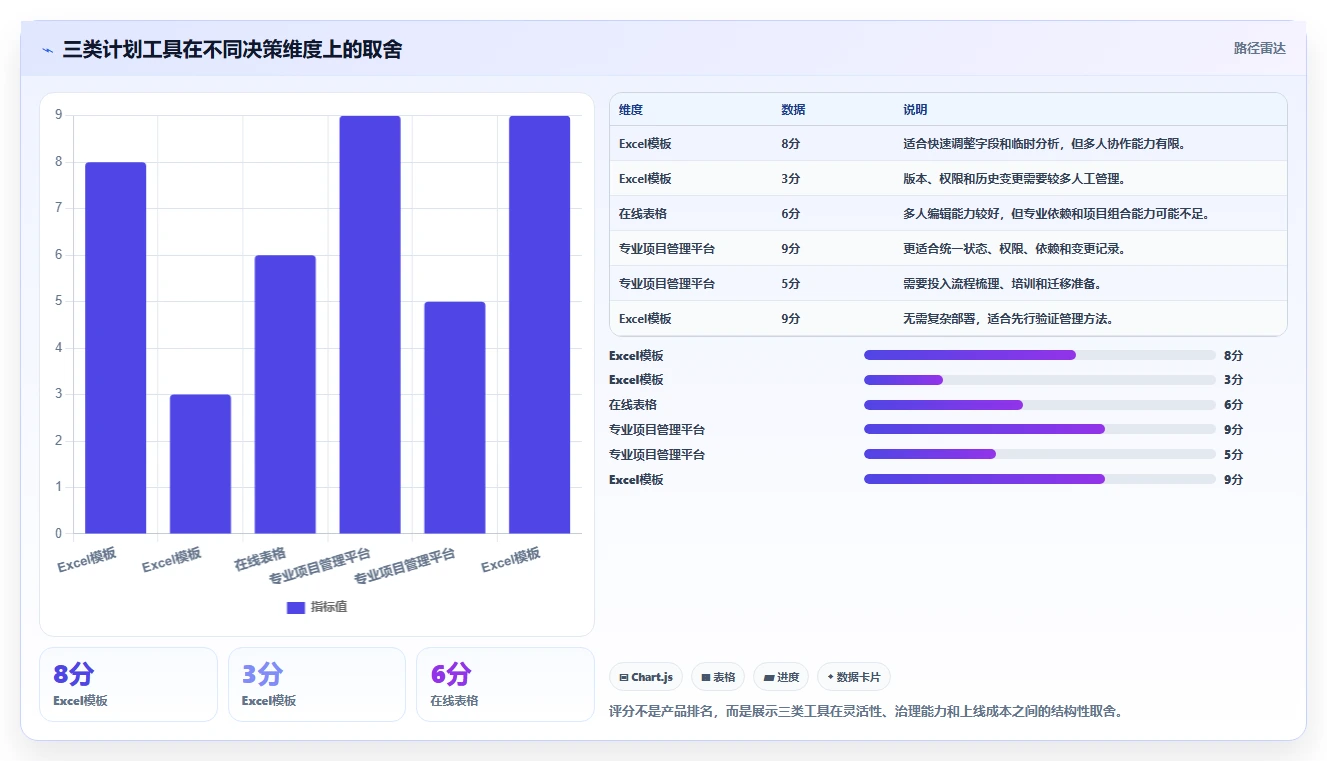Select the 进度 chip

point(781,677)
